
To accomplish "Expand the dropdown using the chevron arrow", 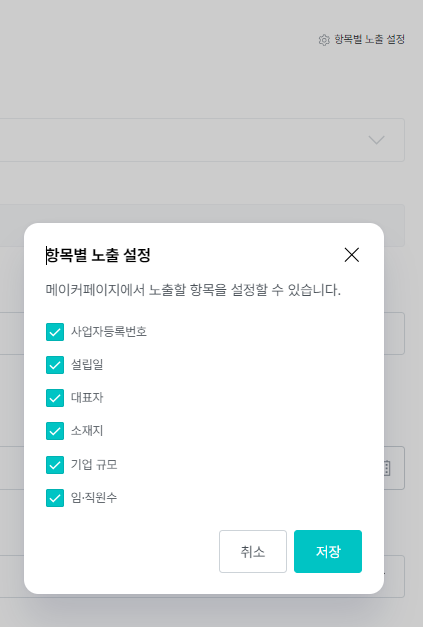I will click(376, 140).
